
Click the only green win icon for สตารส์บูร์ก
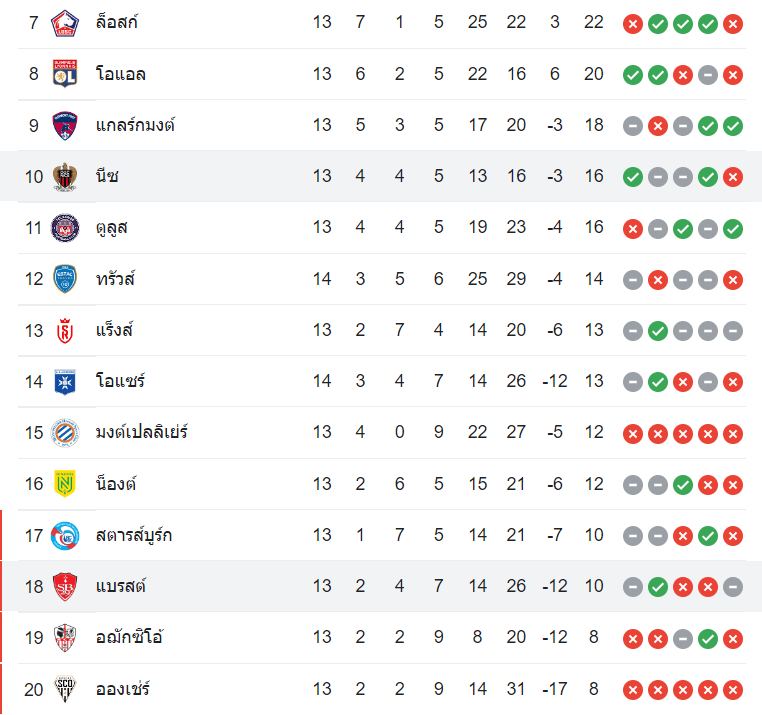pyautogui.click(x=708, y=536)
